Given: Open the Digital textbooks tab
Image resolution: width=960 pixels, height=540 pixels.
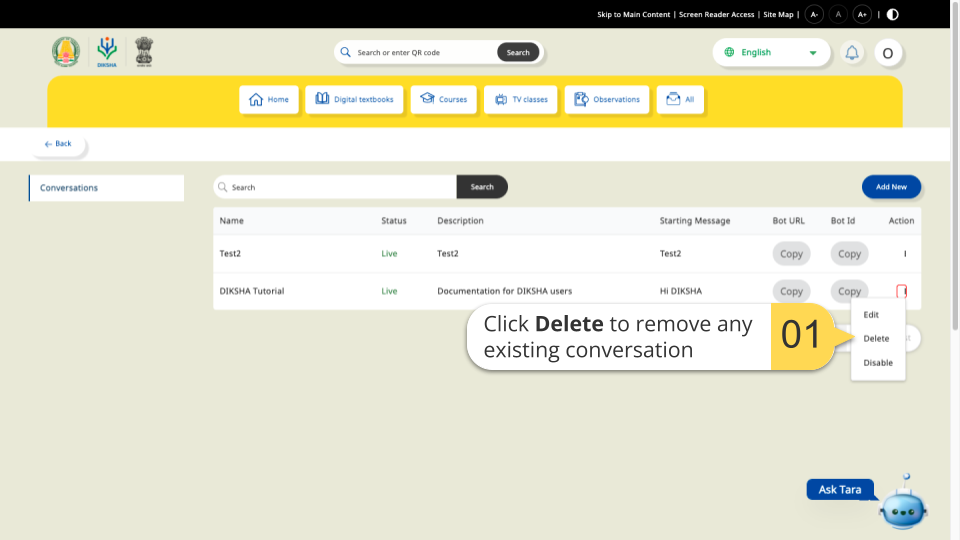Looking at the screenshot, I should [x=355, y=100].
